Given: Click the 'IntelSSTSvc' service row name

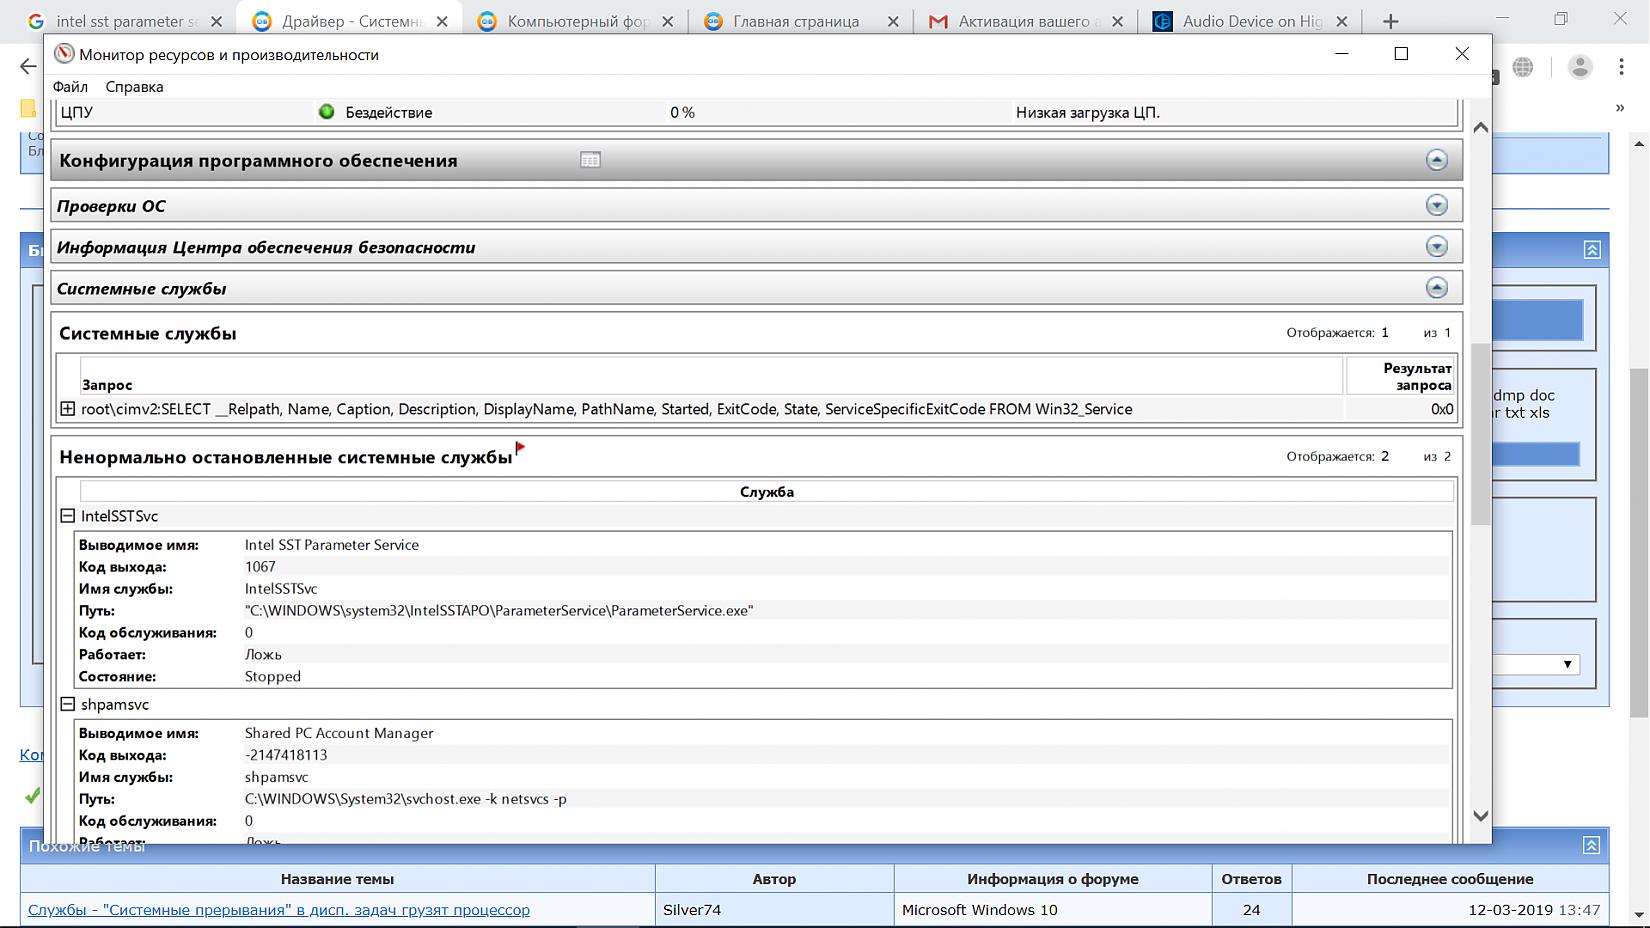Looking at the screenshot, I should [x=119, y=516].
